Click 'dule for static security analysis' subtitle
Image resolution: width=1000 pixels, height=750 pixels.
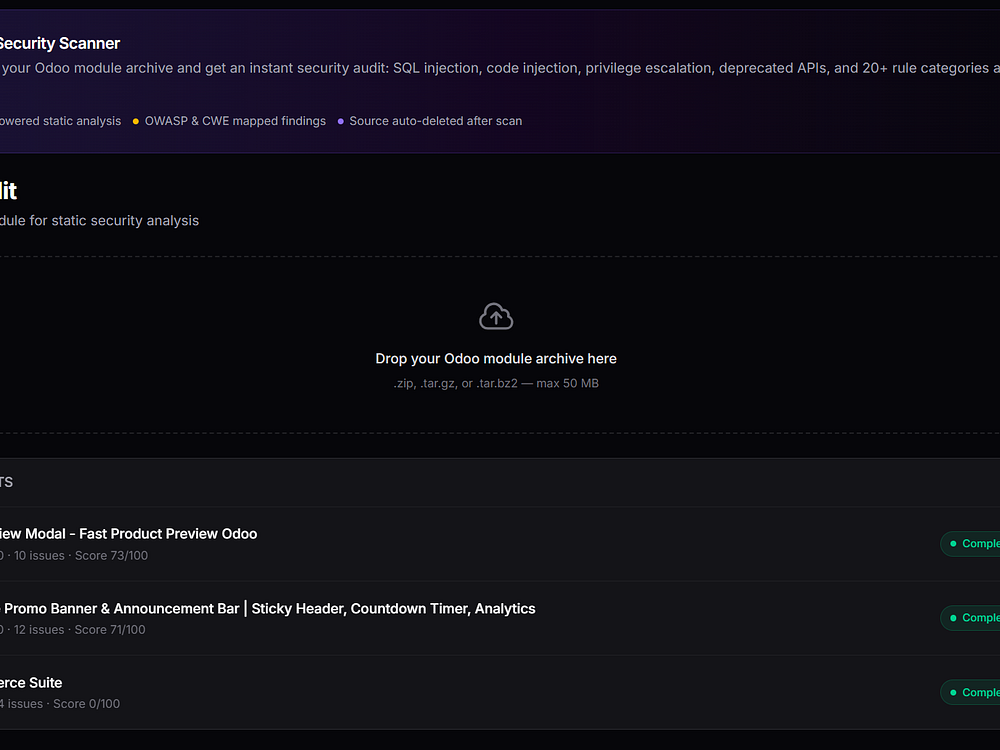[99, 221]
